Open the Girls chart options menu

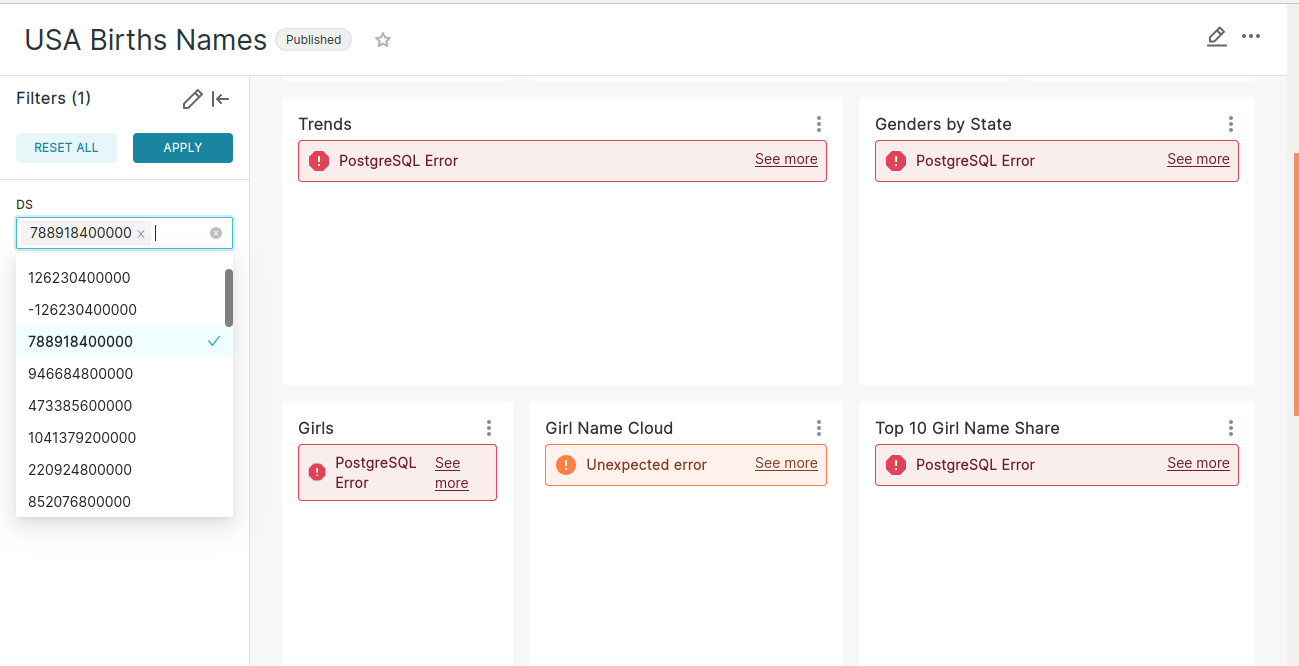point(489,428)
